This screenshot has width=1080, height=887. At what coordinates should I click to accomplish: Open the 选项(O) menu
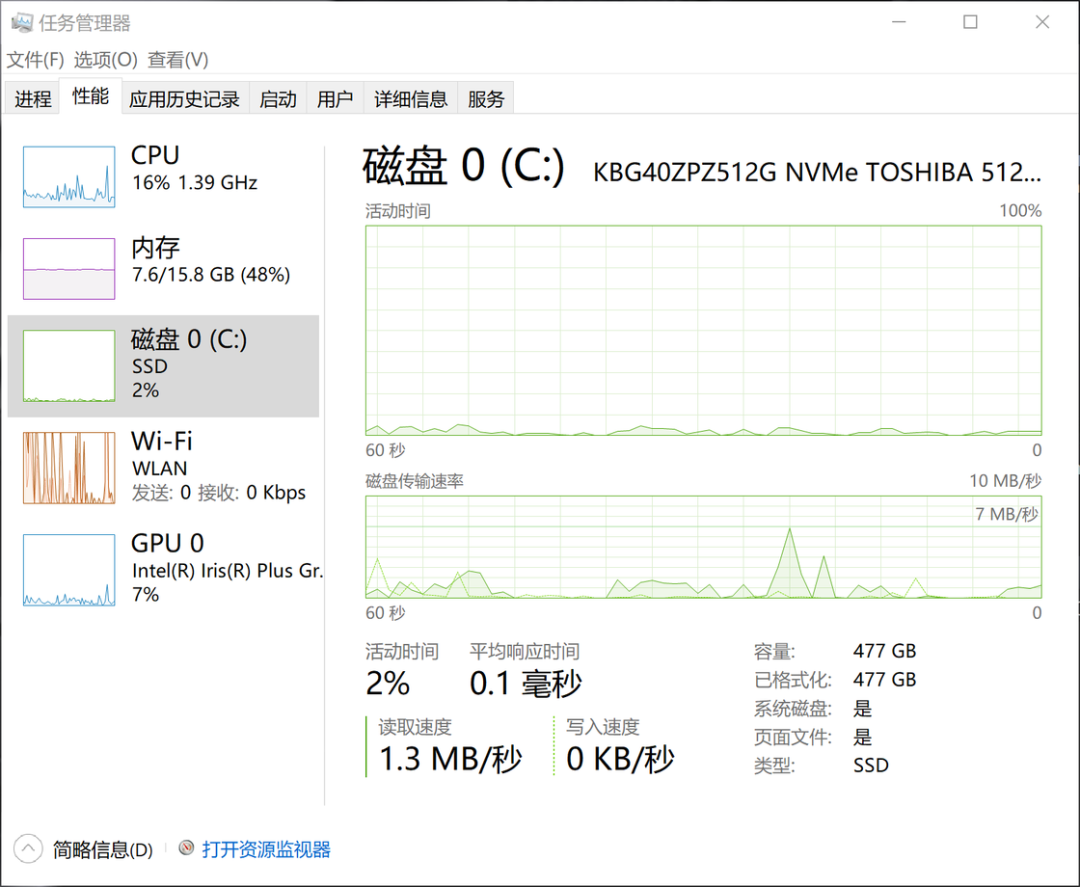pos(105,60)
